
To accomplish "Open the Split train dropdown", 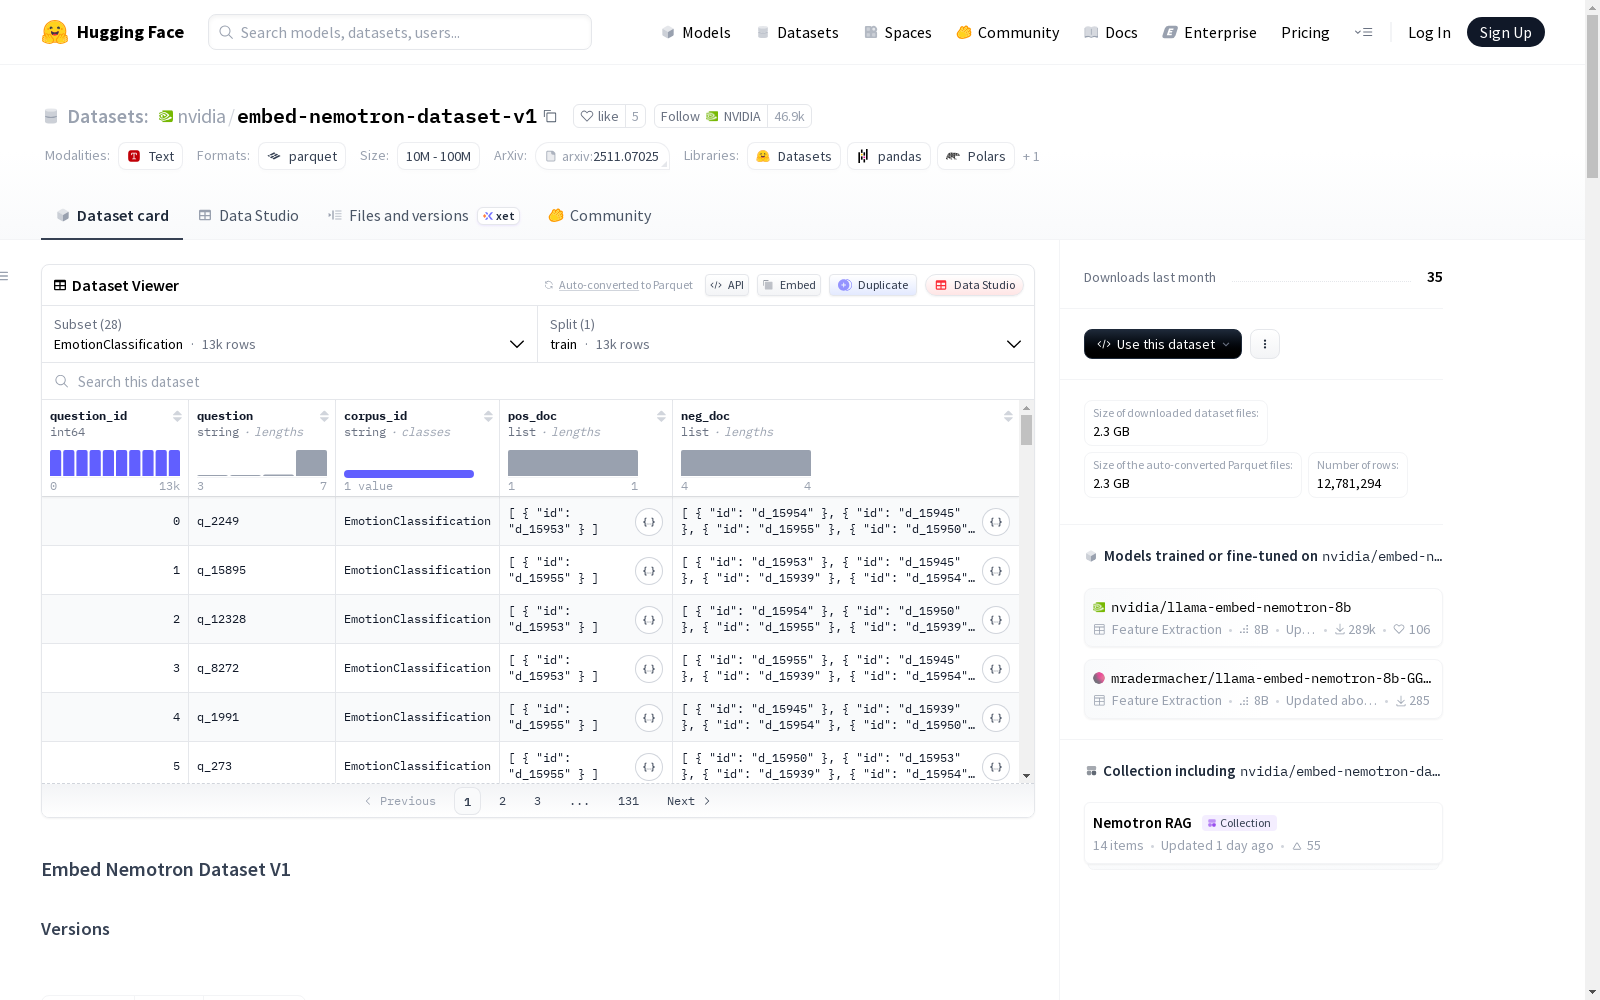I will pos(785,334).
